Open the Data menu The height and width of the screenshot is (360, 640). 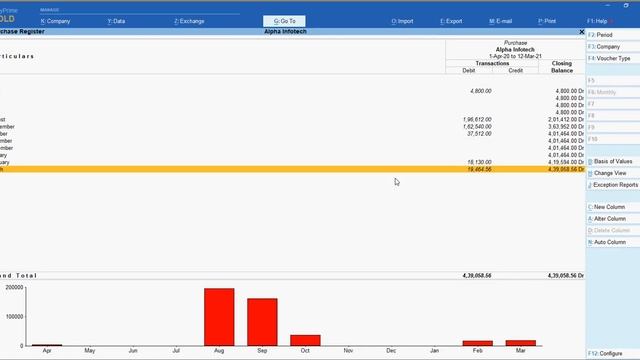pyautogui.click(x=116, y=21)
